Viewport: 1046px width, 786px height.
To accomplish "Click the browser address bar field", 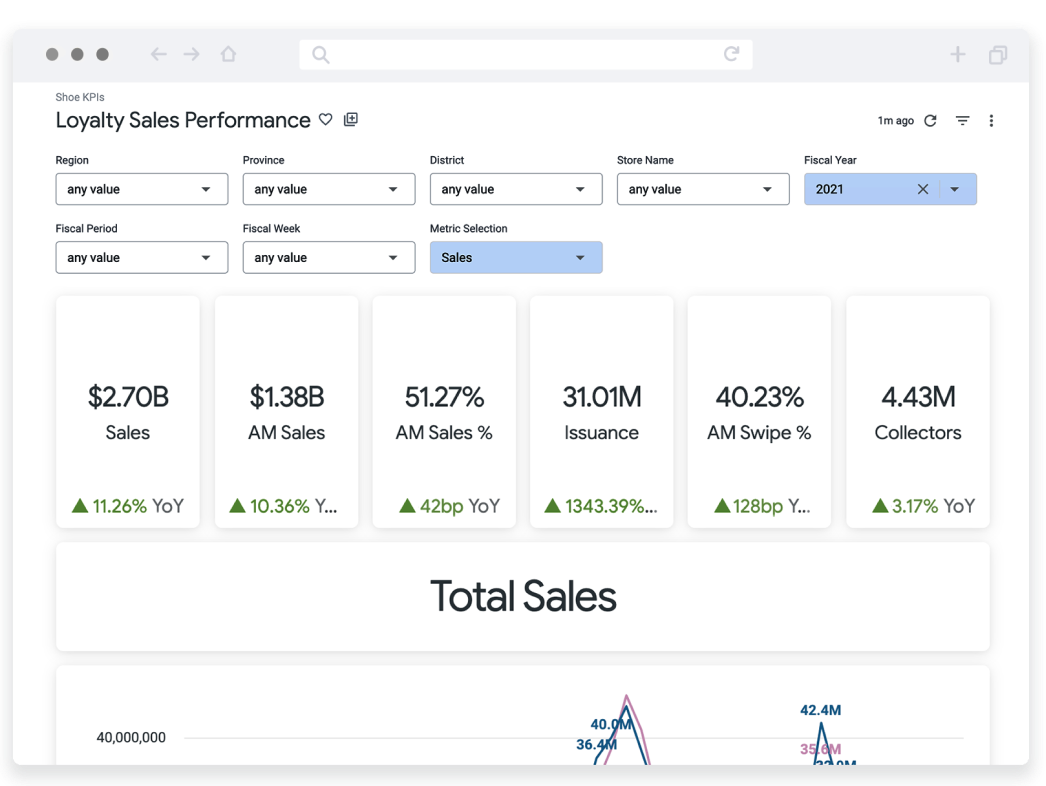I will coord(526,54).
